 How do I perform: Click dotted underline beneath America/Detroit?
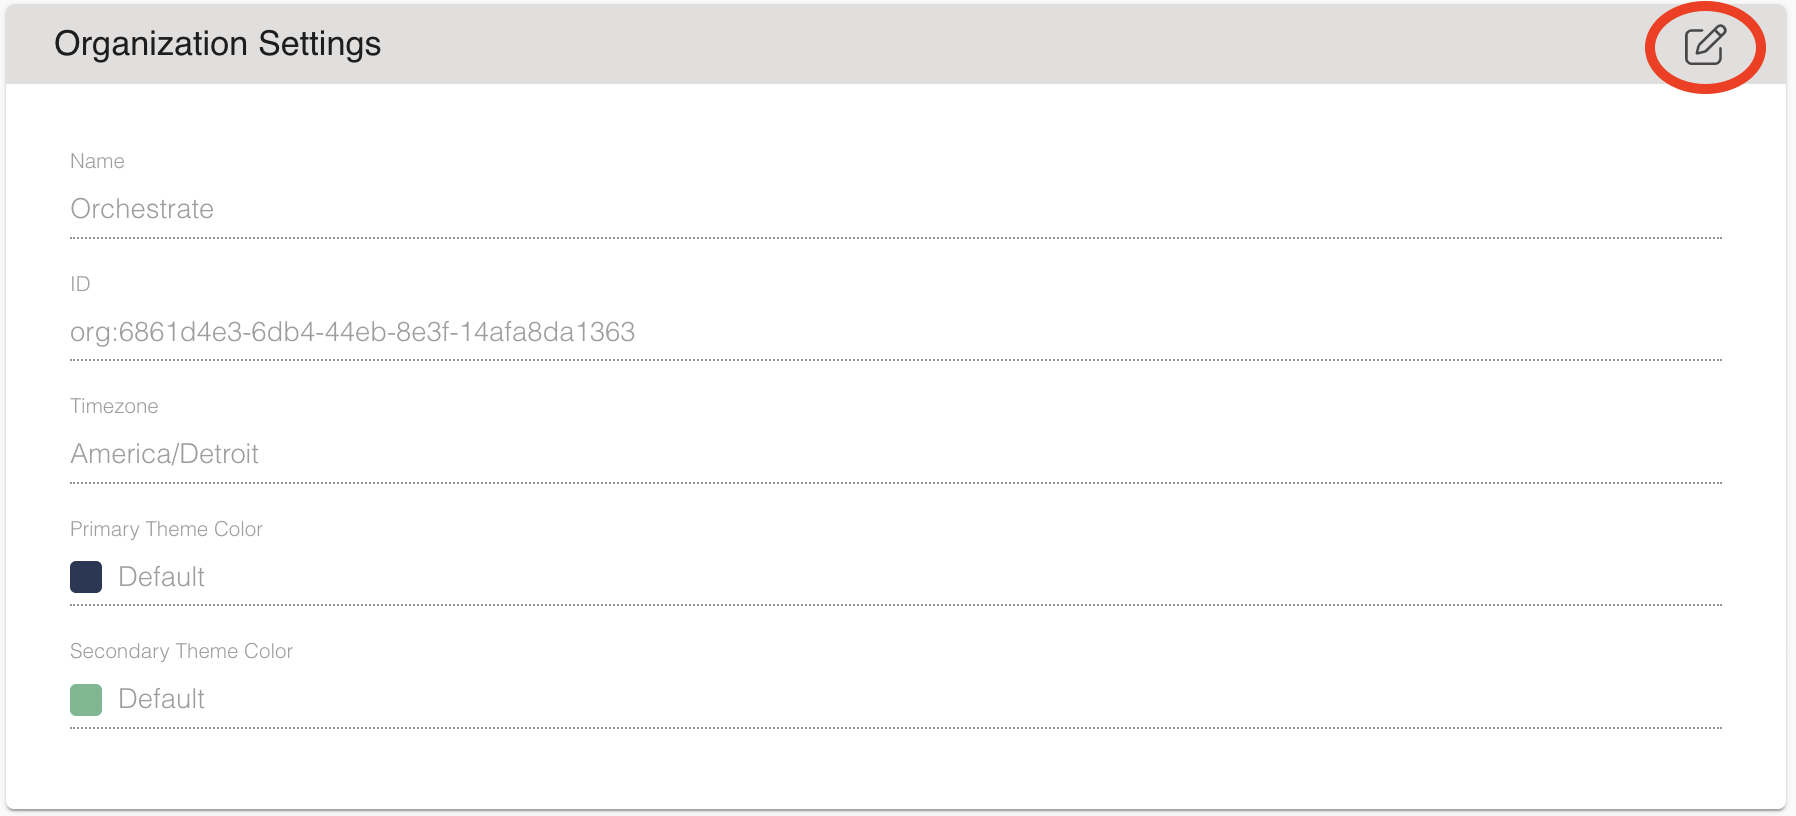click(x=895, y=483)
